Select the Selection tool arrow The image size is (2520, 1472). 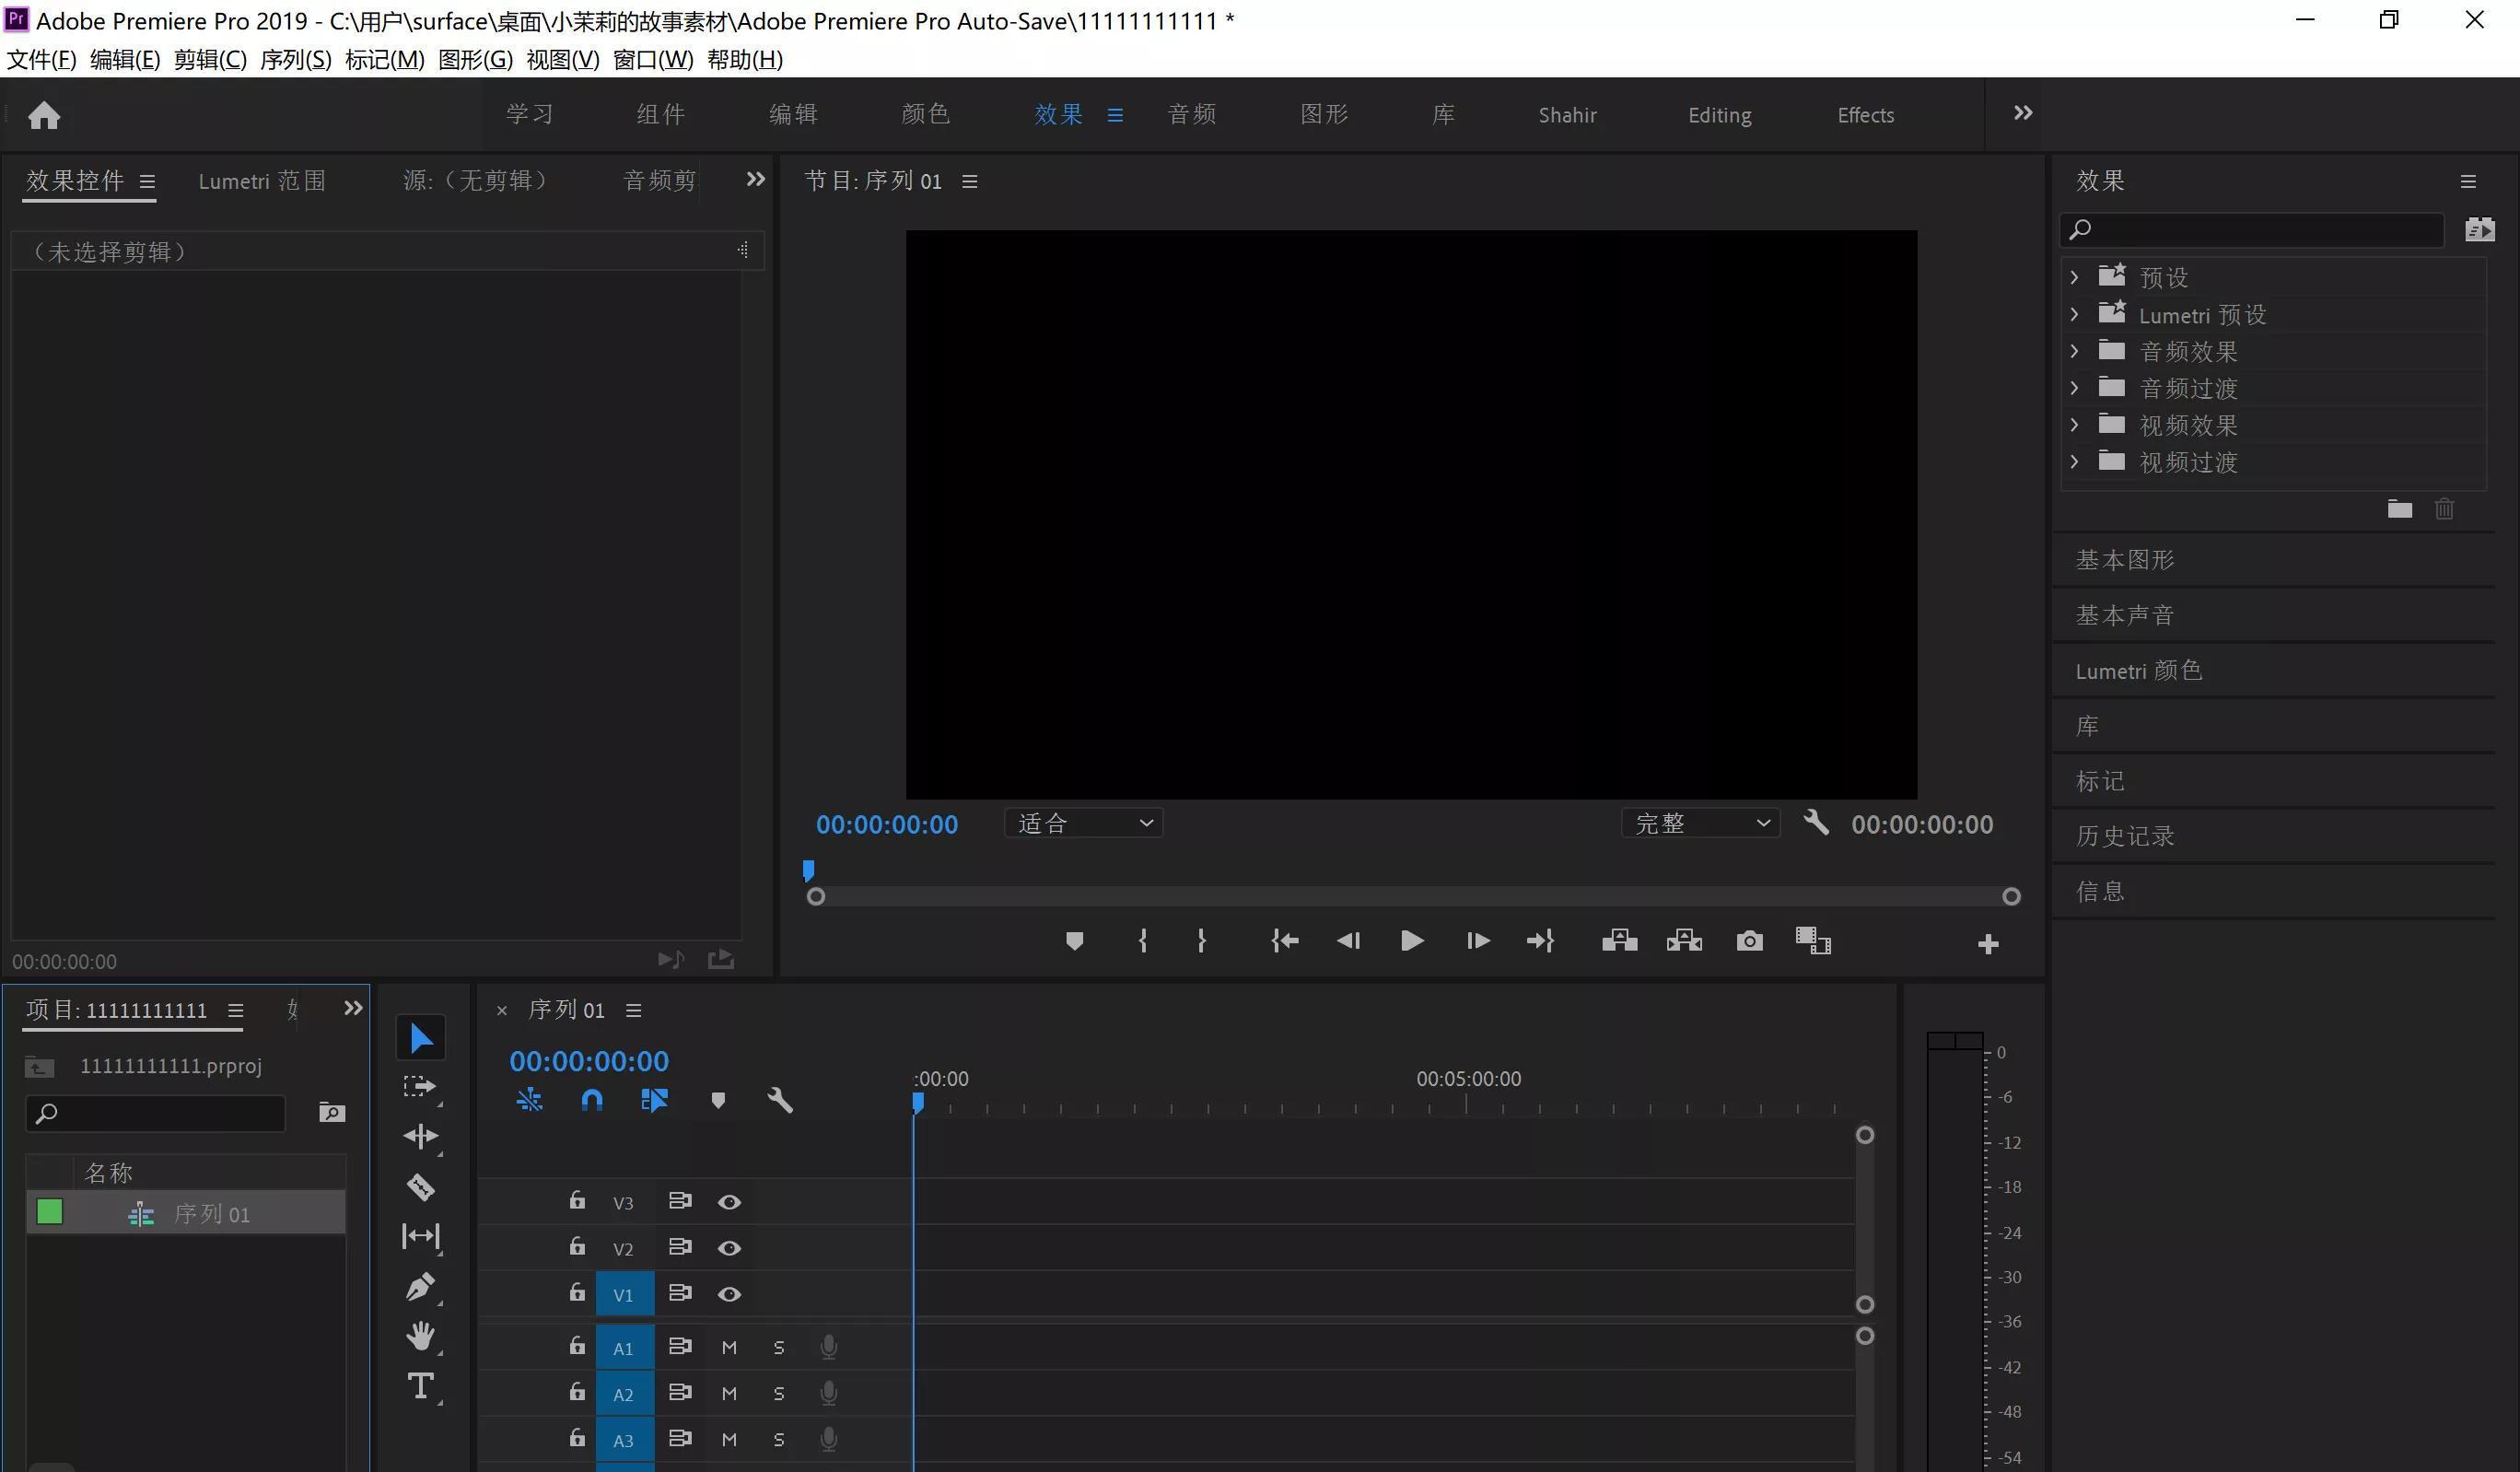click(x=421, y=1039)
